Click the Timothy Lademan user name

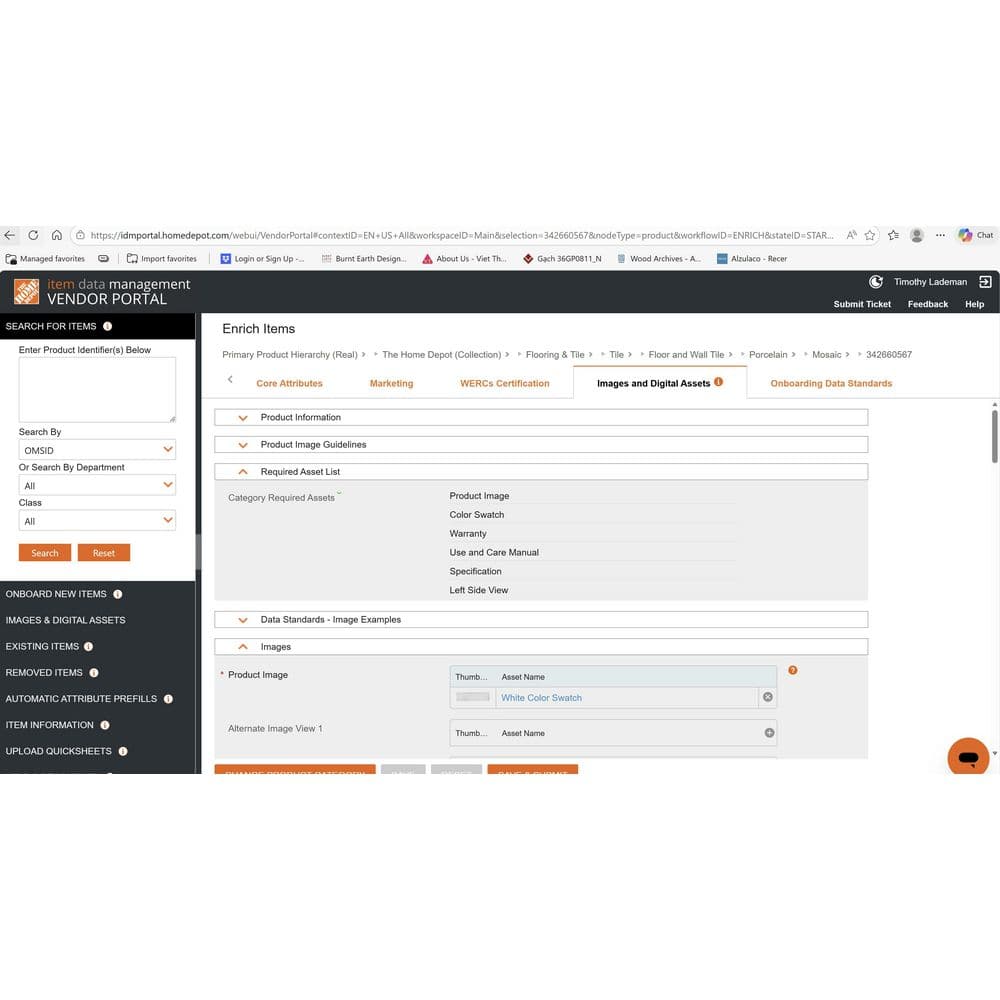[930, 282]
